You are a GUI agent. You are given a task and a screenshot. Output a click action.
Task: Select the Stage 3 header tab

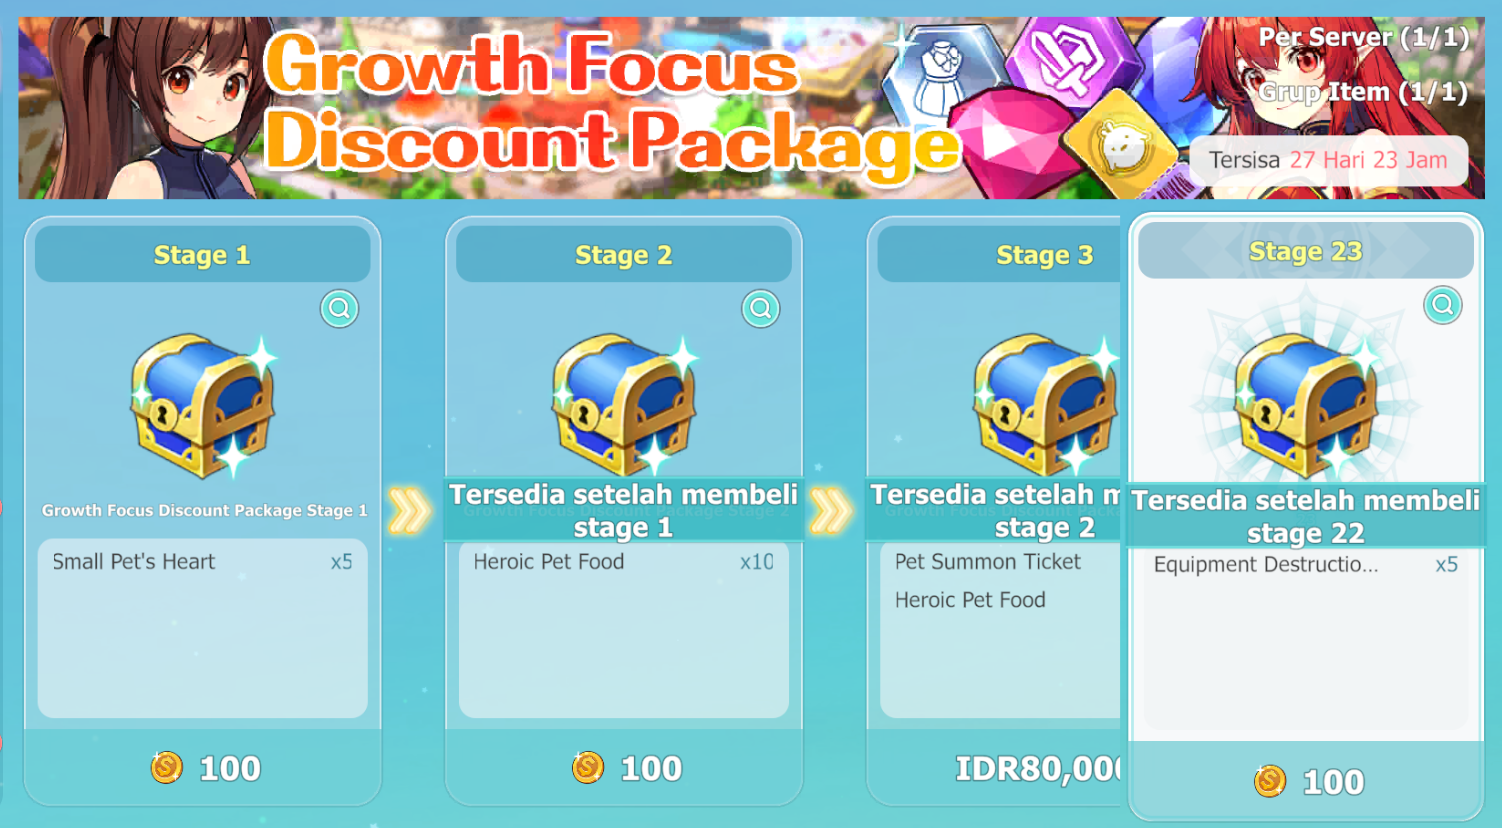999,255
